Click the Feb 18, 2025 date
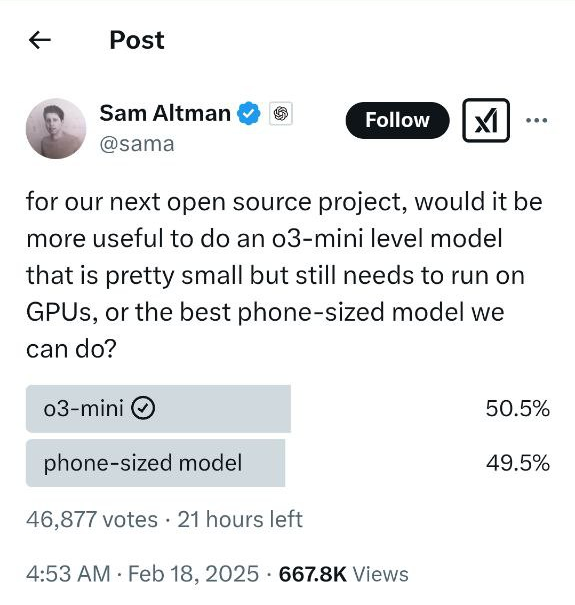 point(193,573)
